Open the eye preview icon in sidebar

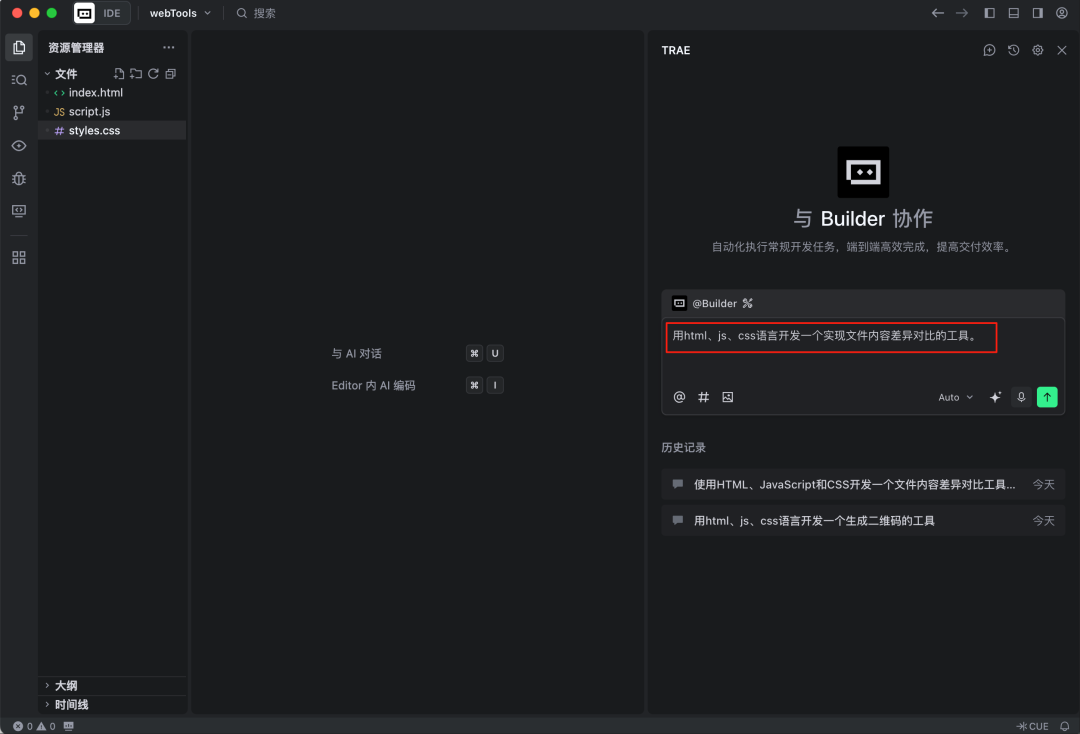pos(19,146)
